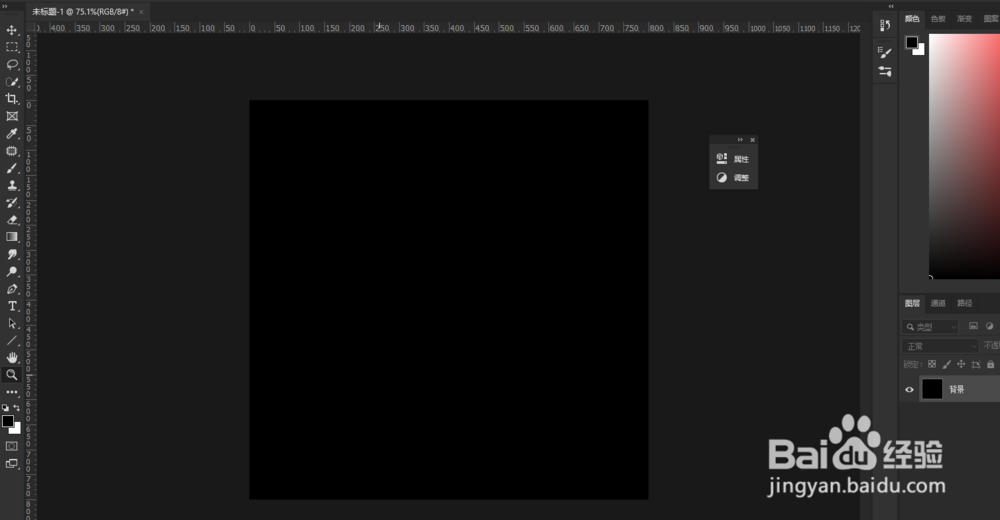Switch to the 路径 tab
Image resolution: width=1000 pixels, height=520 pixels.
tap(964, 303)
